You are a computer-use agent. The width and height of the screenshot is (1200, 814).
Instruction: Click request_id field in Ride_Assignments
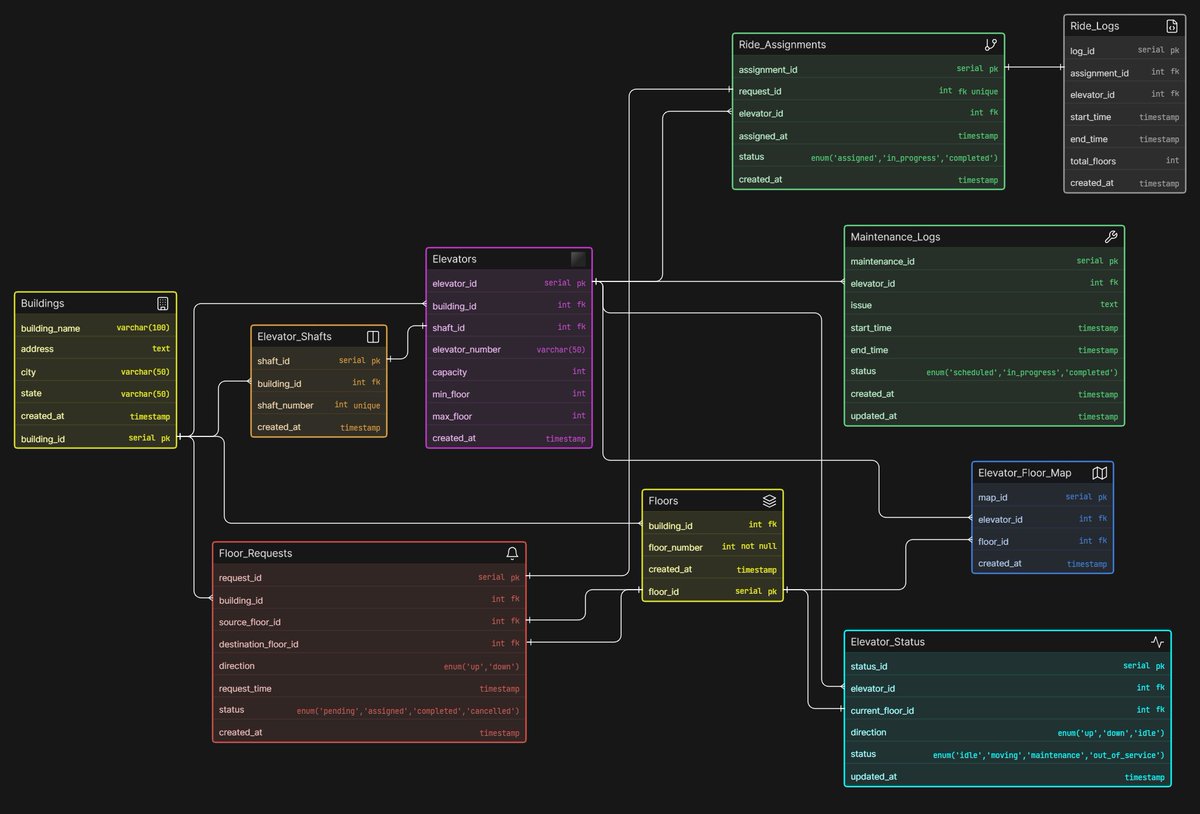pos(868,92)
